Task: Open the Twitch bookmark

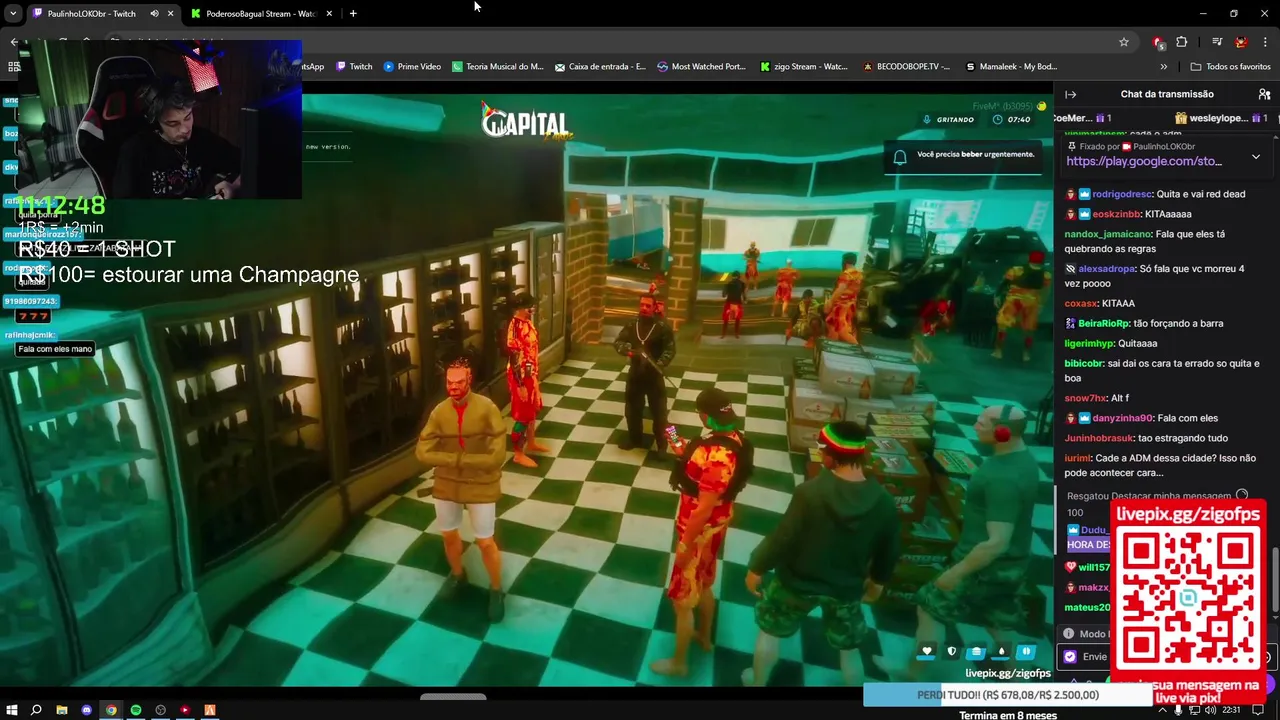Action: tap(354, 67)
